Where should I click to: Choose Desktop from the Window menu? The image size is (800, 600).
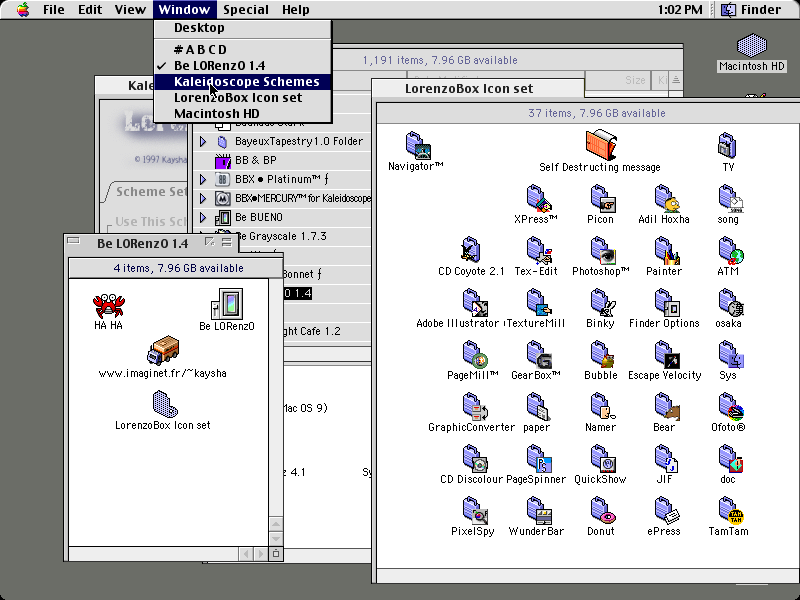pyautogui.click(x=243, y=28)
